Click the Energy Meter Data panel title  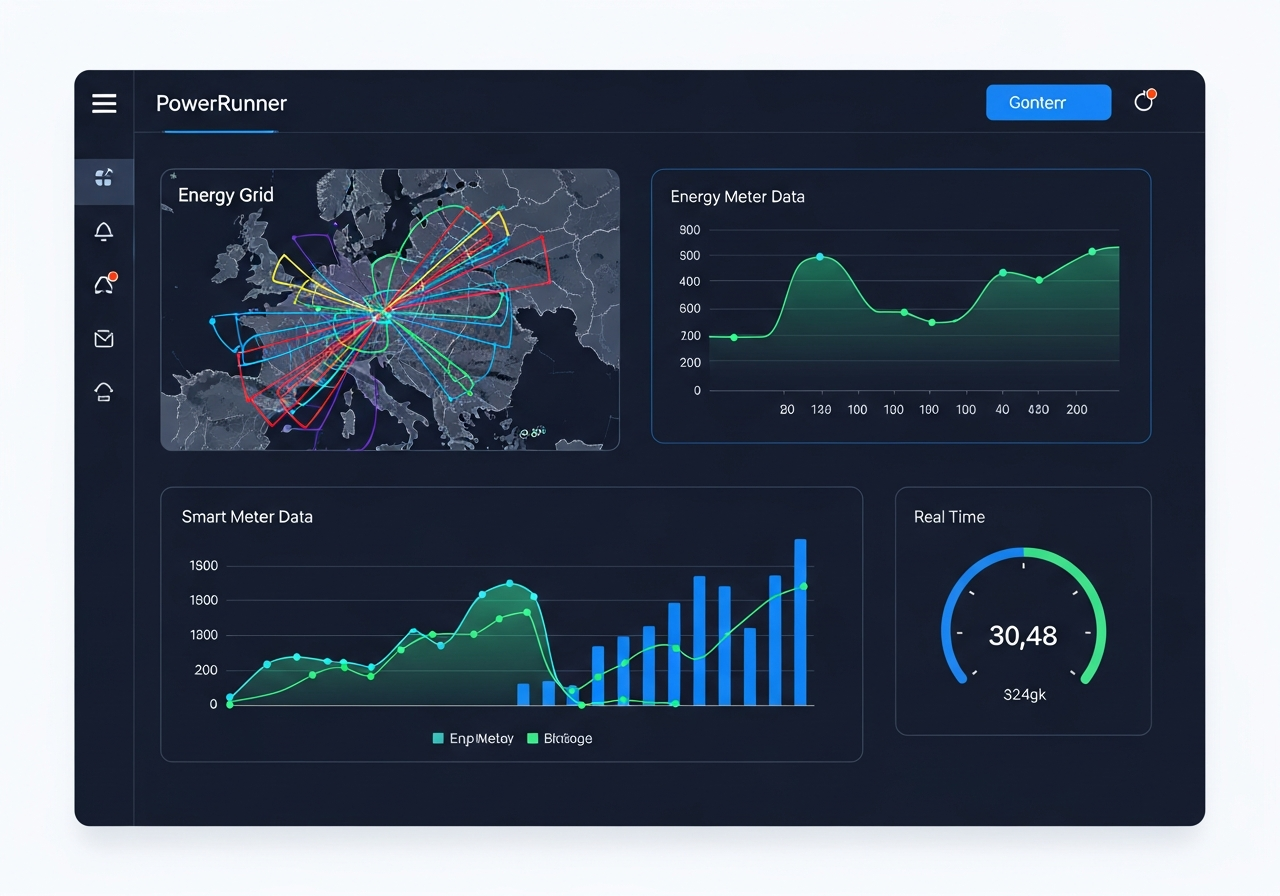tap(737, 197)
